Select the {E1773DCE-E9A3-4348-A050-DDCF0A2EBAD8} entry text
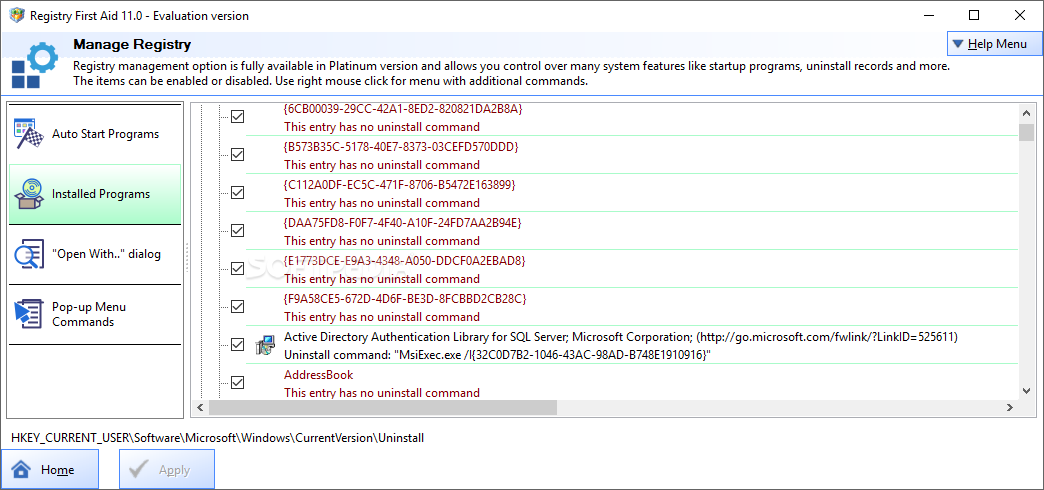This screenshot has width=1044, height=490. click(404, 260)
